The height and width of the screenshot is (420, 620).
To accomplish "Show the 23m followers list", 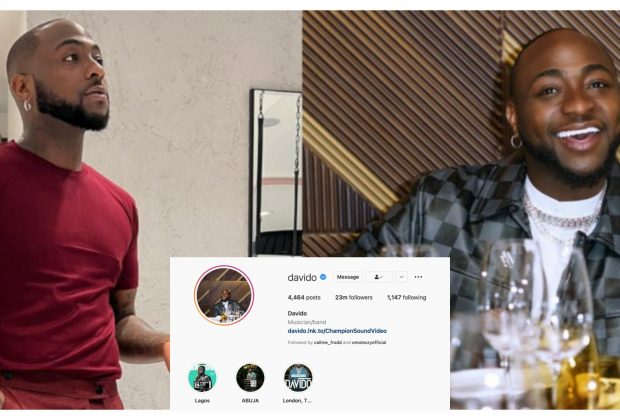I will click(353, 297).
